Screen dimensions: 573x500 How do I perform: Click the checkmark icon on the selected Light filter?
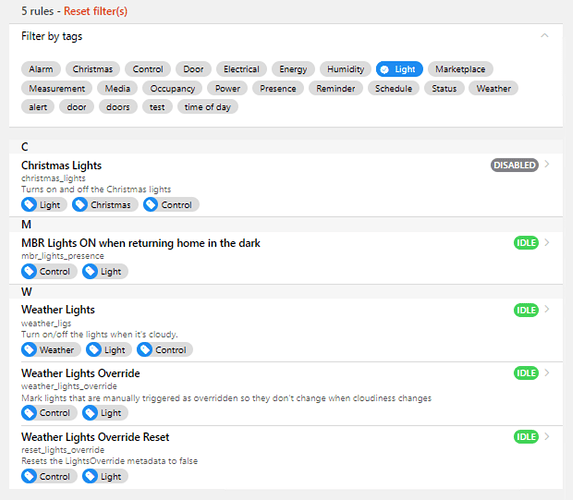pyautogui.click(x=384, y=69)
